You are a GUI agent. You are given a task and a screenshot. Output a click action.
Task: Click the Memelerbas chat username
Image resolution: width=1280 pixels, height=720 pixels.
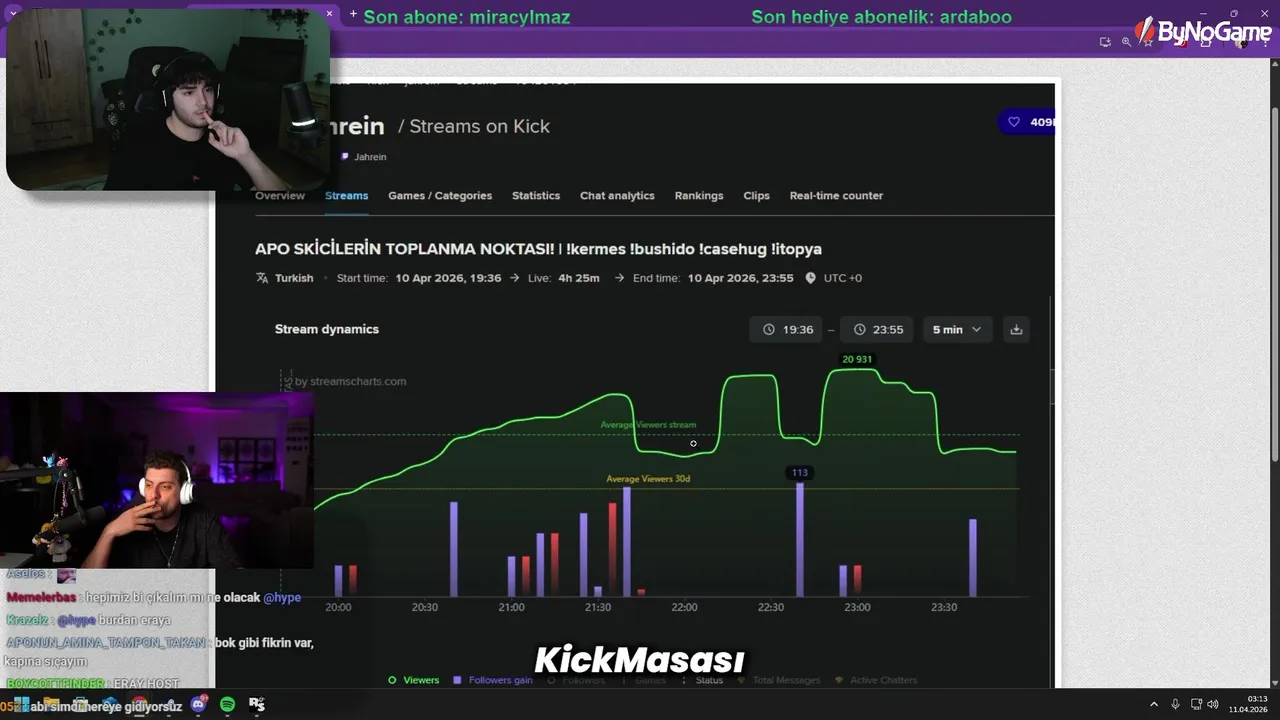[x=41, y=597]
